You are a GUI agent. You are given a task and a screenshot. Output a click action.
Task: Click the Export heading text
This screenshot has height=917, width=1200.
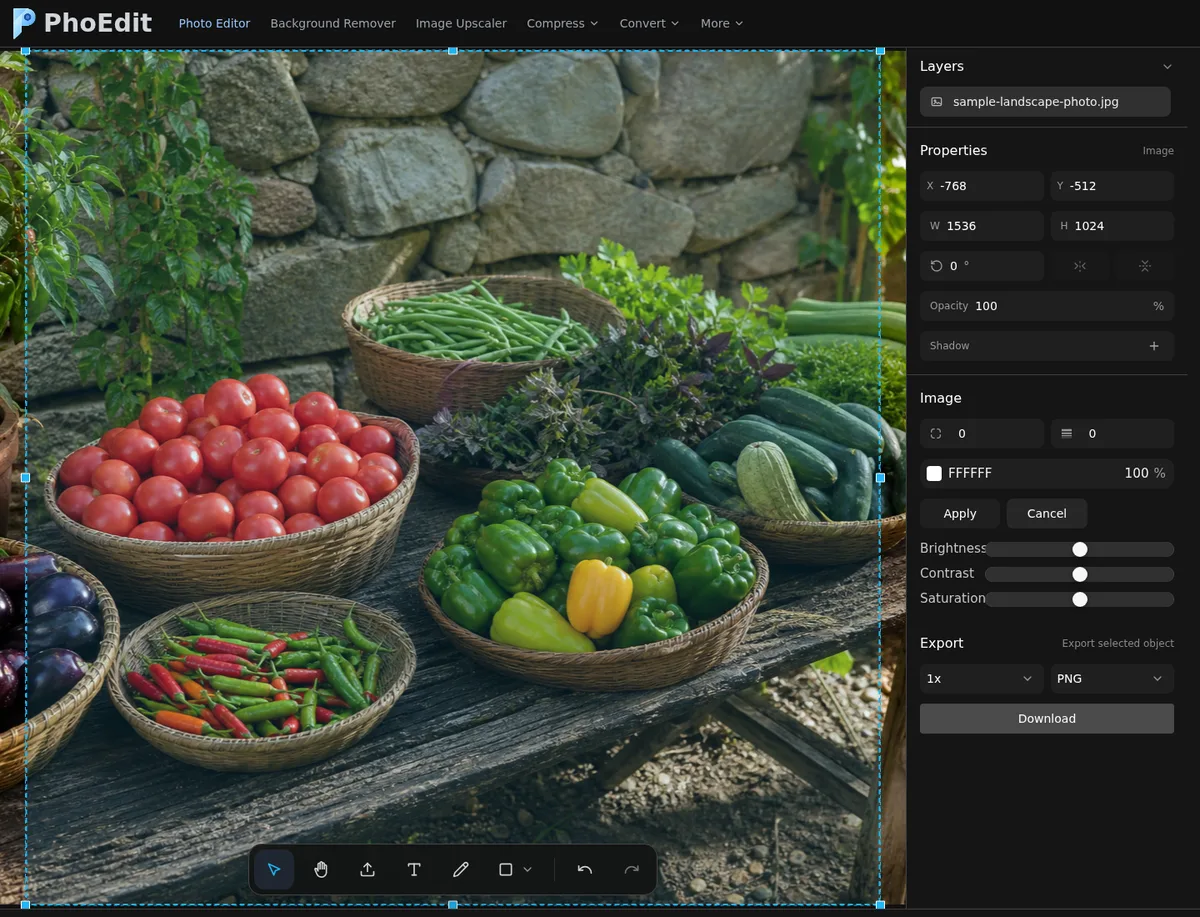click(x=941, y=643)
